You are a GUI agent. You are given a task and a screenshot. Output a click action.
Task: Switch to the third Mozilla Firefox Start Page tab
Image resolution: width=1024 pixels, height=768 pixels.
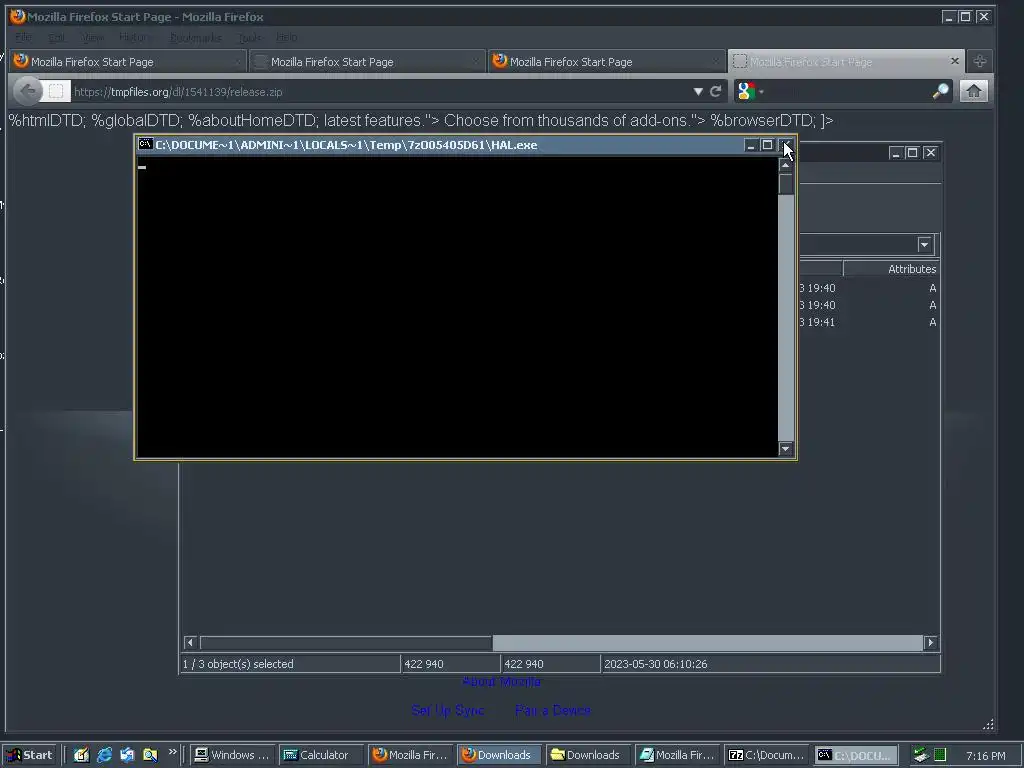pos(607,61)
